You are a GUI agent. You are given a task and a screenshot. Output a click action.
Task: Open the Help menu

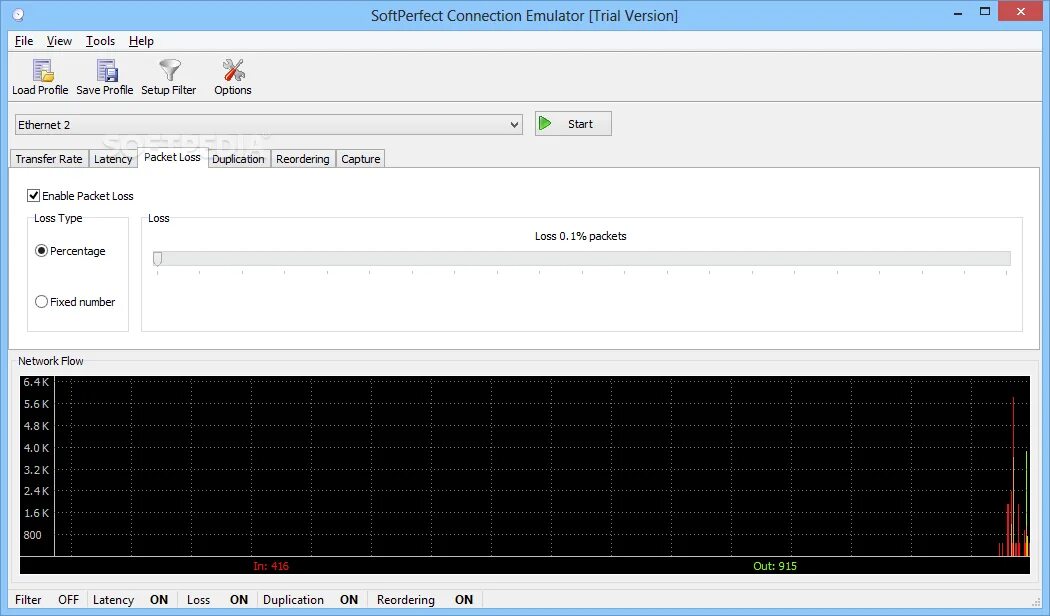(141, 41)
